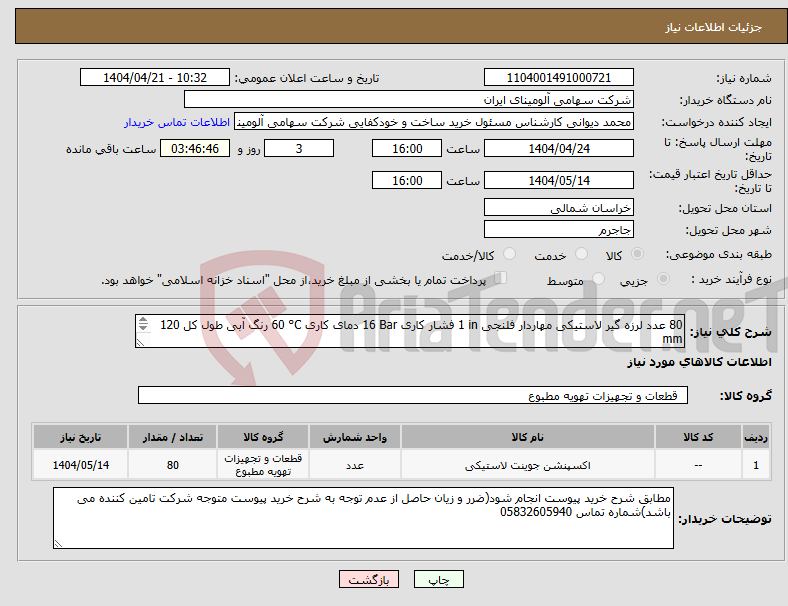Click the گروه کالا column header
788x606 pixels.
point(263,437)
